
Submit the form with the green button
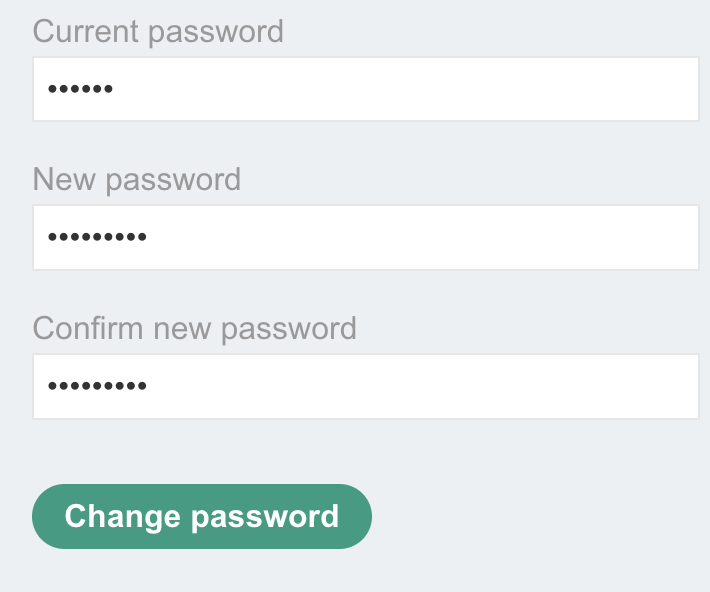[x=202, y=517]
